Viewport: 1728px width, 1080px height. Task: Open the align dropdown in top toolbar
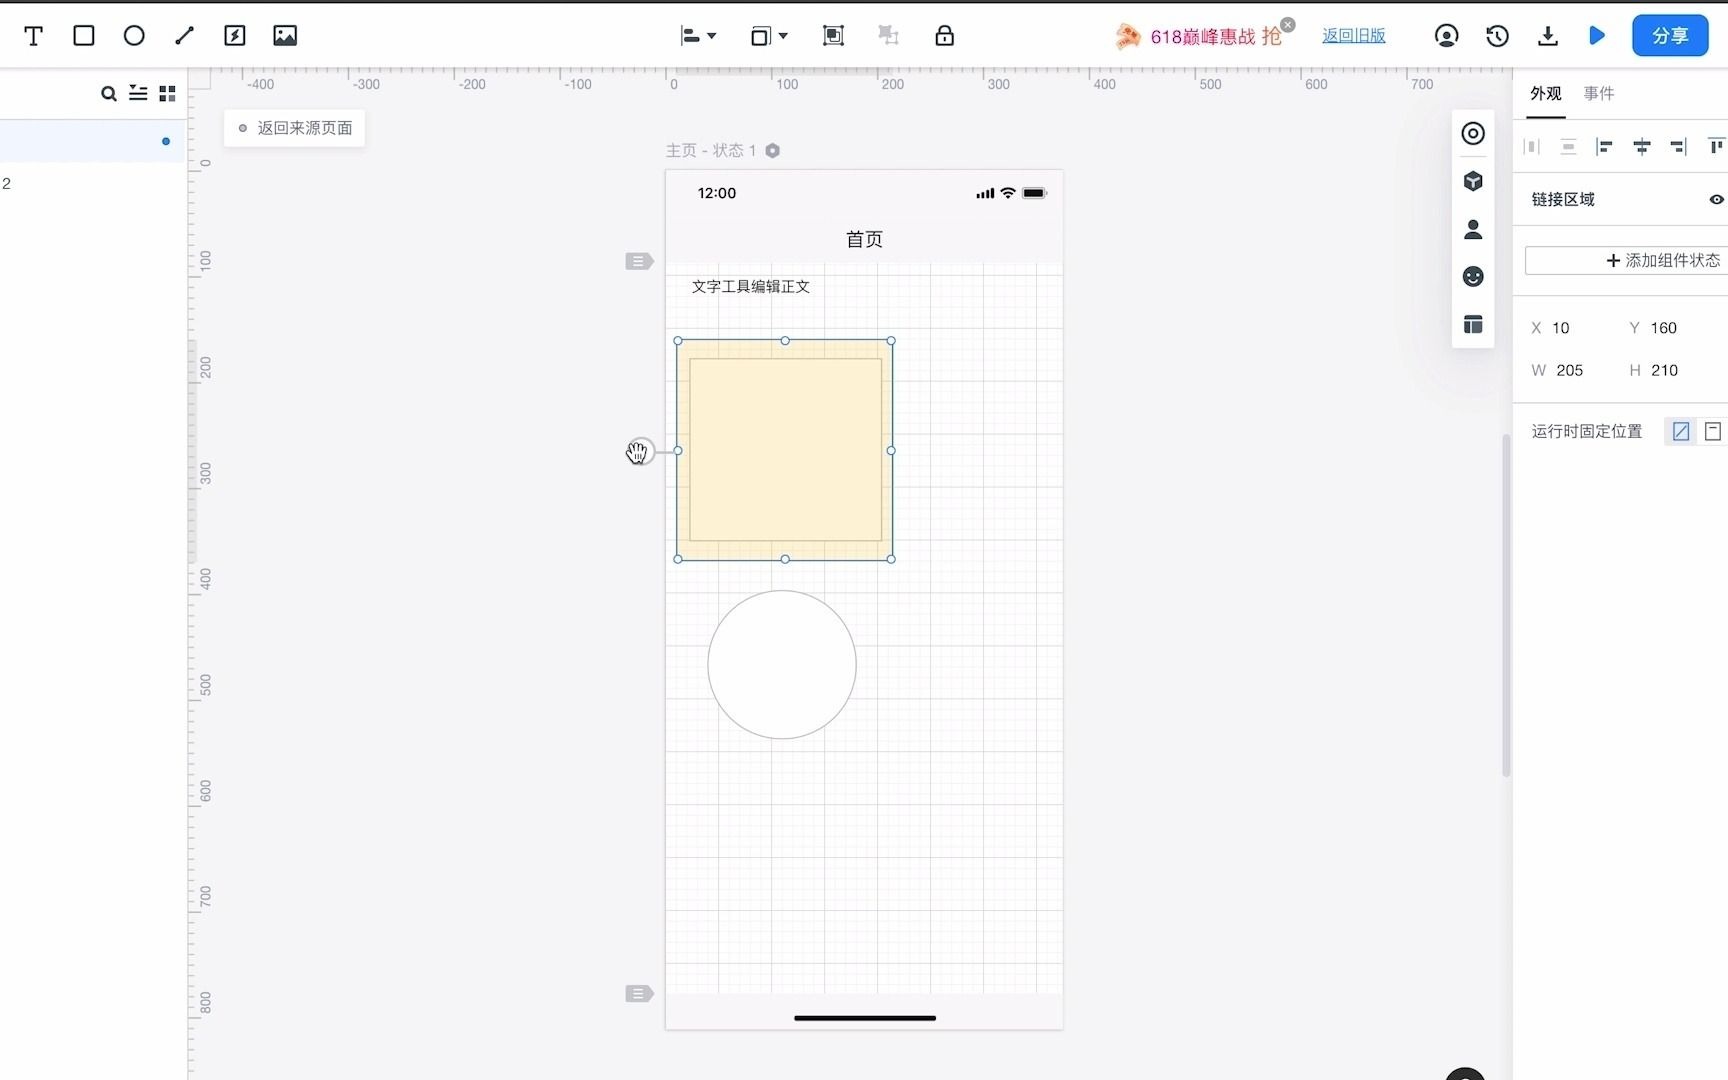coord(698,36)
